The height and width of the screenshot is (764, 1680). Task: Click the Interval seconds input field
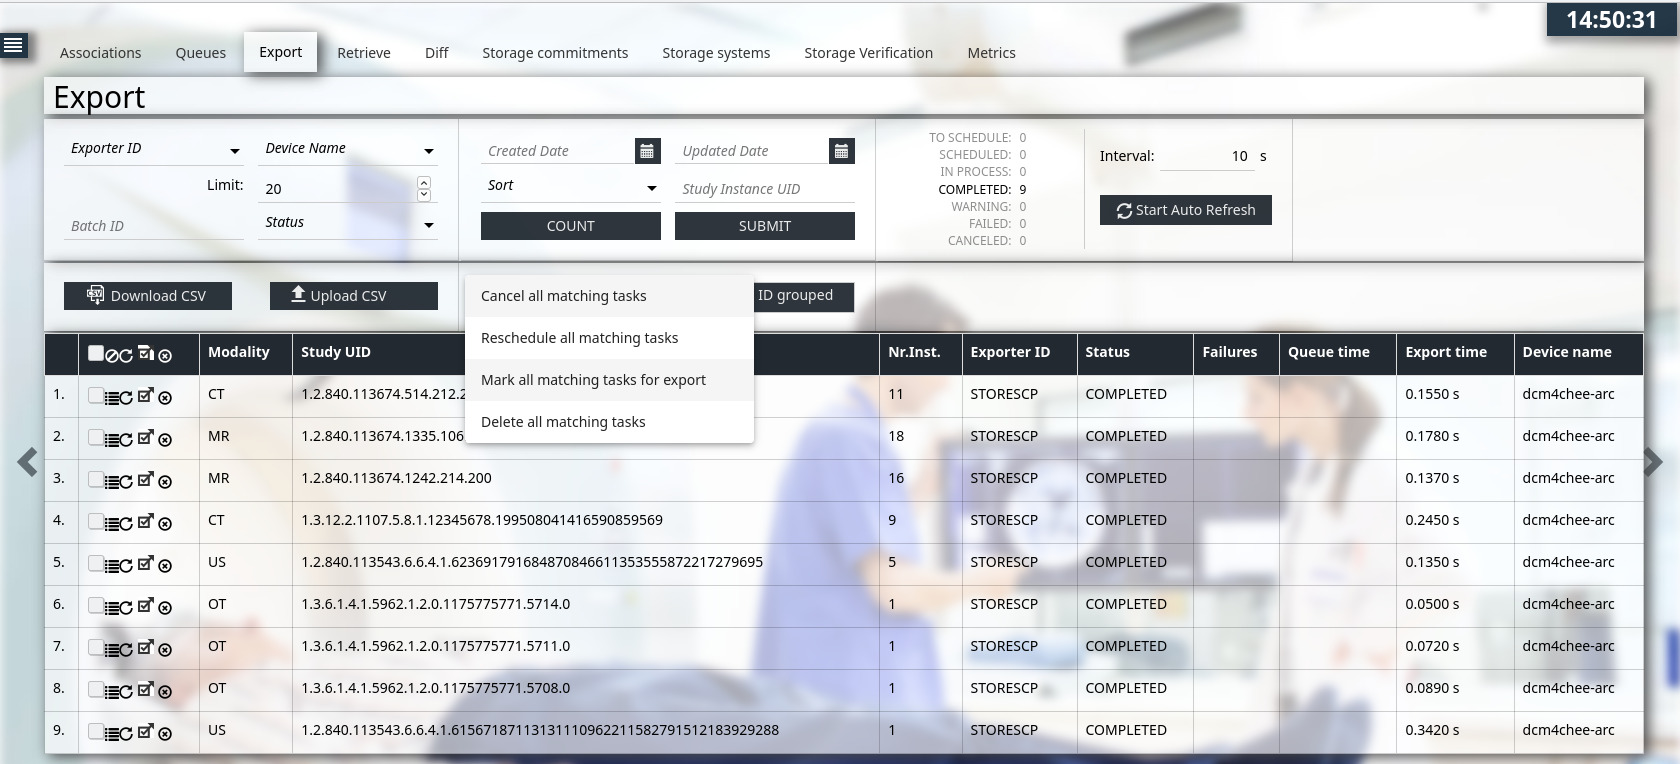(1205, 156)
